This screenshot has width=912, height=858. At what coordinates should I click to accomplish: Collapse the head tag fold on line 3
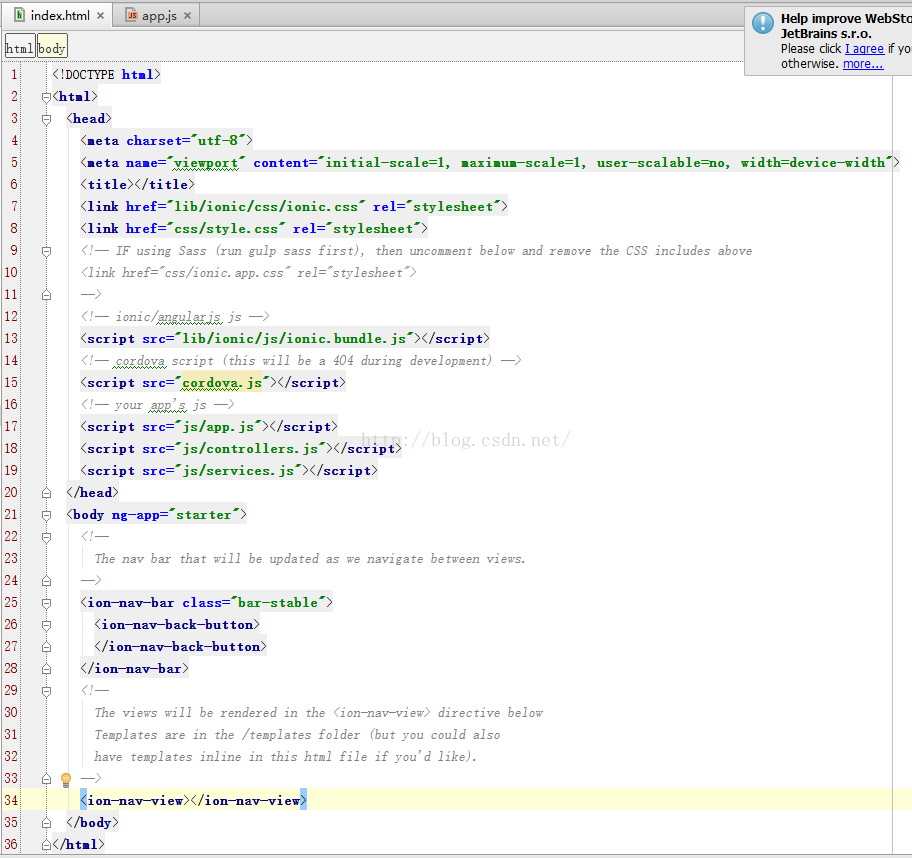click(47, 119)
